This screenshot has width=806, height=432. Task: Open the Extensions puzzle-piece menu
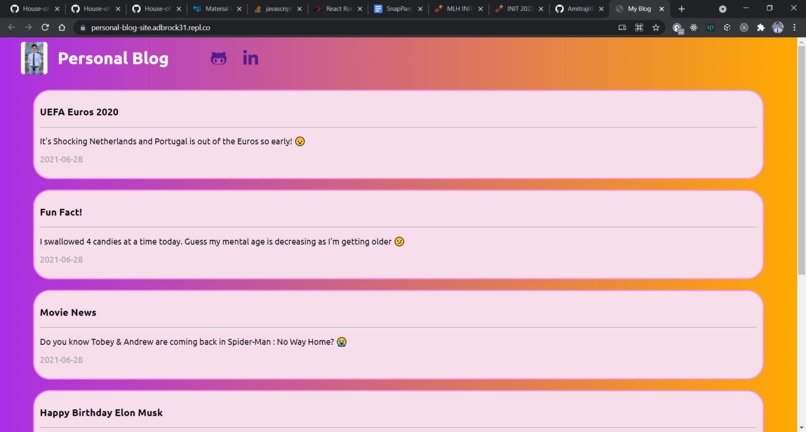click(761, 28)
